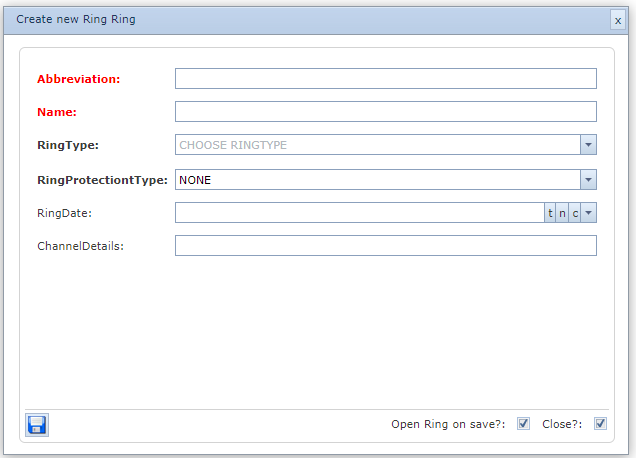Screen dimensions: 636x458
Task: Close the Create new Ring dialog
Action: [x=618, y=20]
